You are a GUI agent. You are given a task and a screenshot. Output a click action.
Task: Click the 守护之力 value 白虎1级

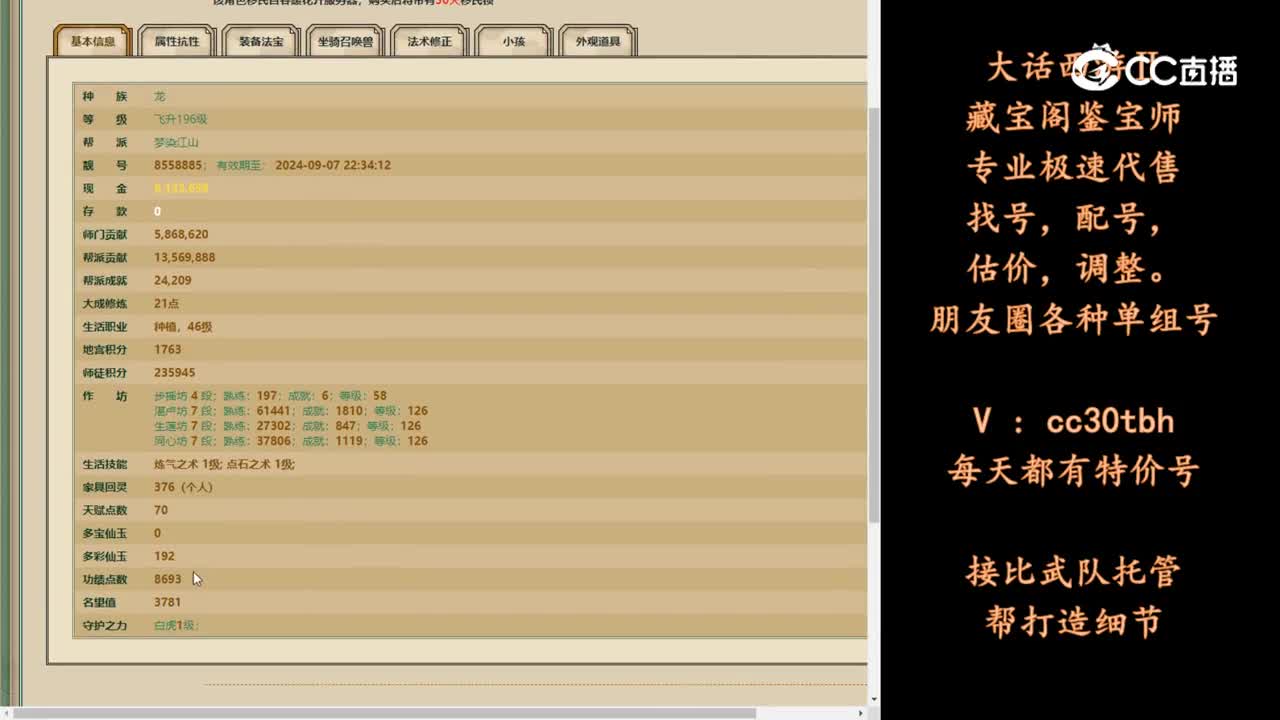tap(176, 625)
